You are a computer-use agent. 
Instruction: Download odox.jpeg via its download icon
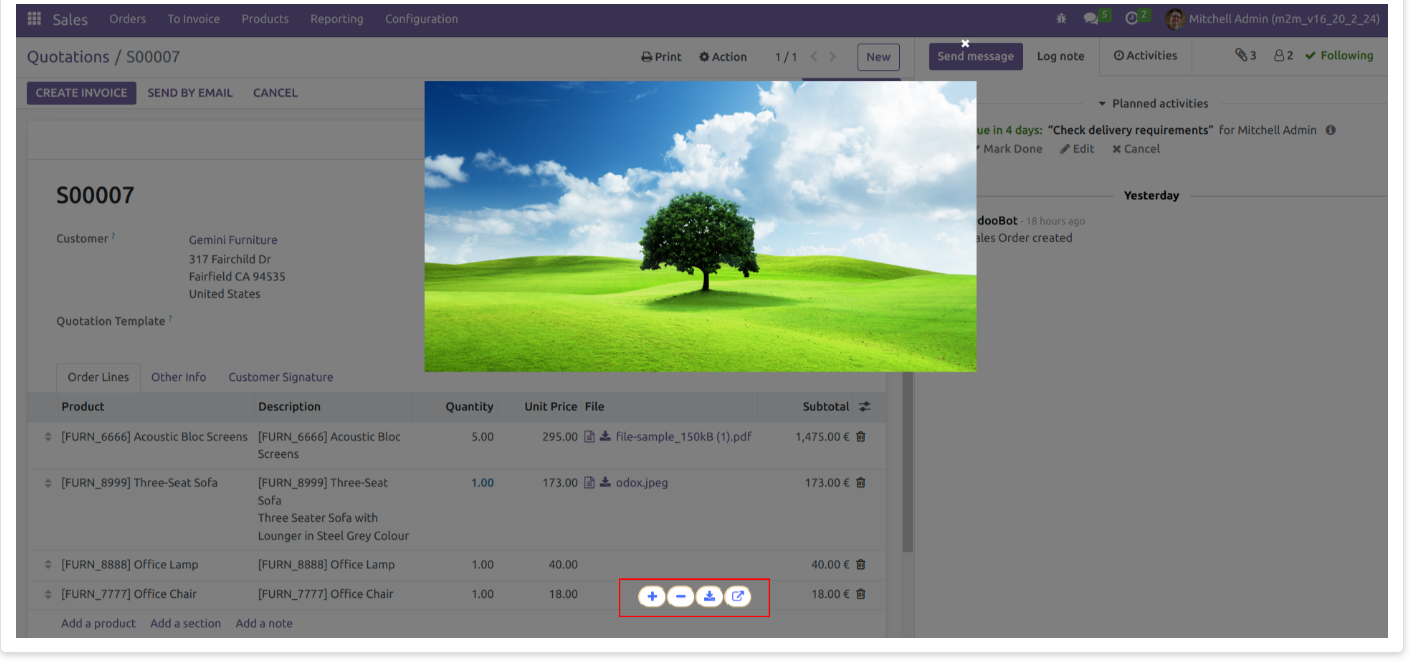tap(605, 483)
